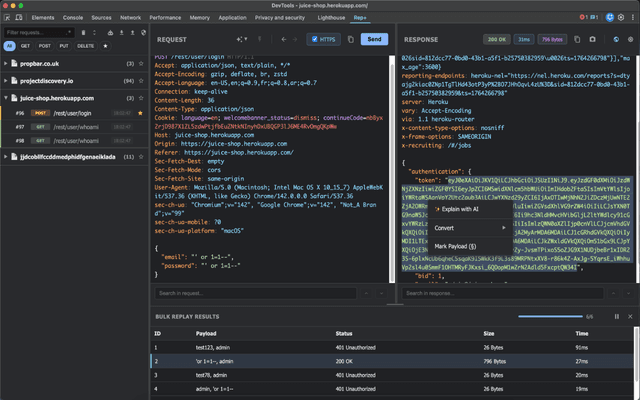This screenshot has width=640, height=400.
Task: Click the copy request icon beside HTTPS
Action: pos(350,39)
